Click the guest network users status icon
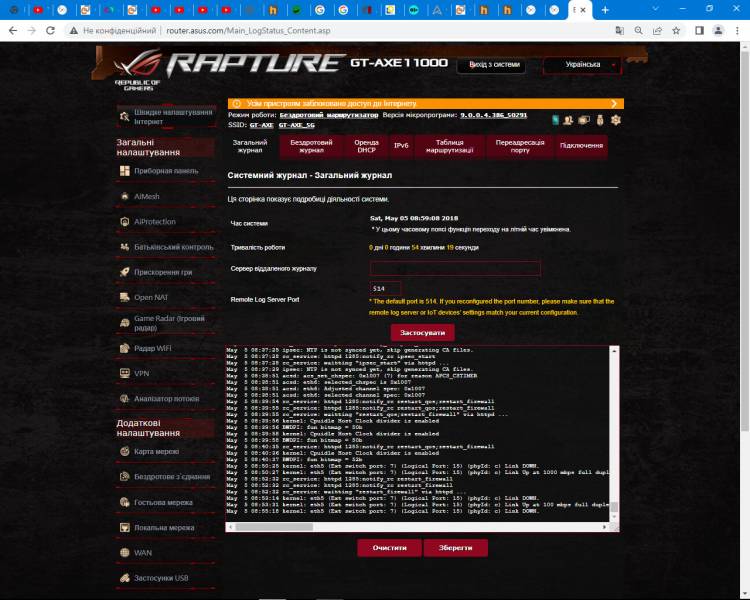Screen dimensions: 750x600 coord(568,120)
